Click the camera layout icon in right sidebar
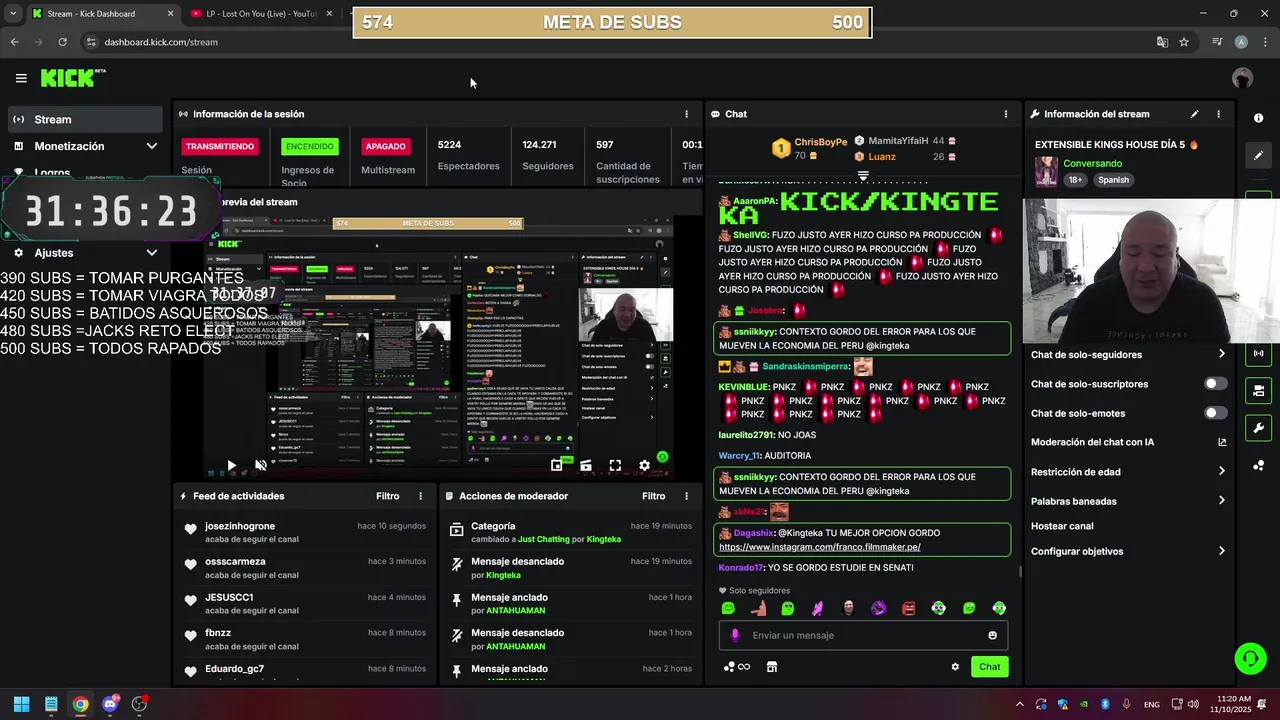Screen dimensions: 1280x720 point(1258,390)
